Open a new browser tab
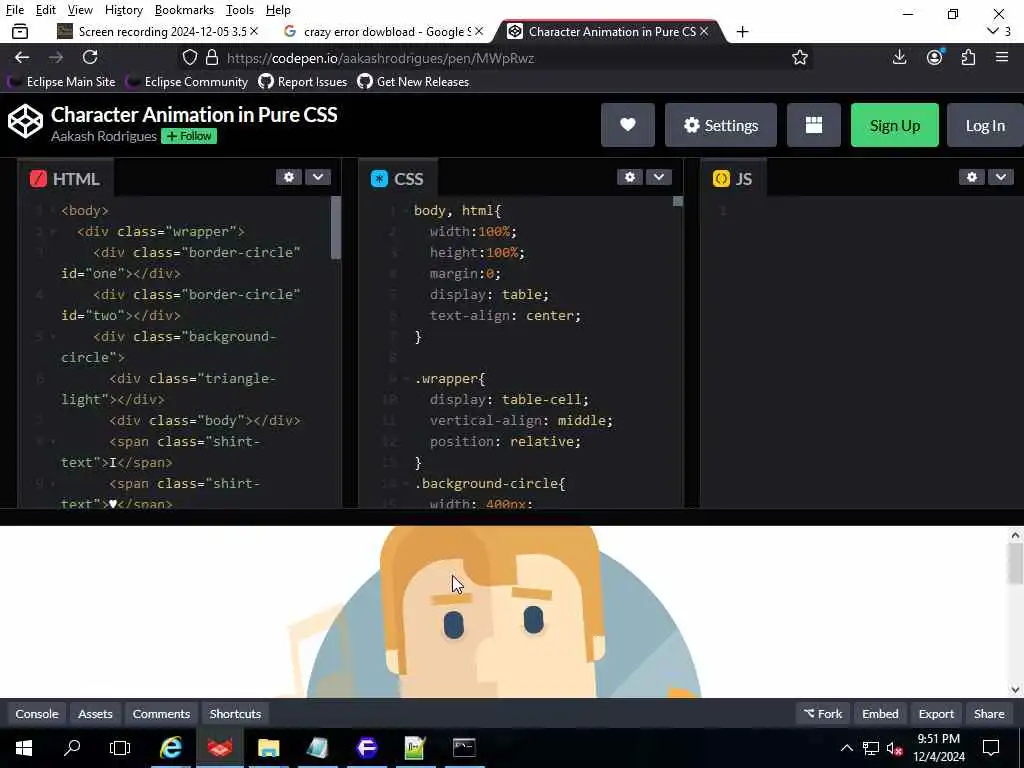Screen dimensions: 1024x768 point(743,31)
